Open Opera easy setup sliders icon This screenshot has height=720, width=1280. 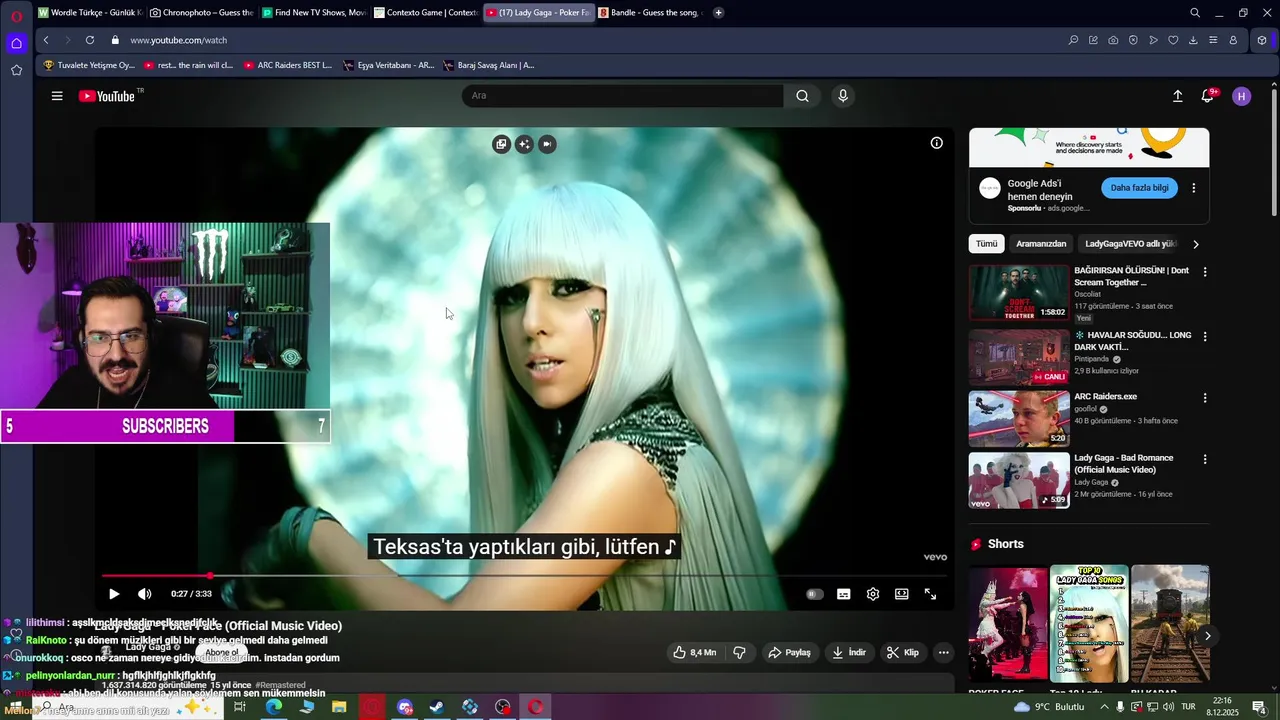coord(1213,40)
